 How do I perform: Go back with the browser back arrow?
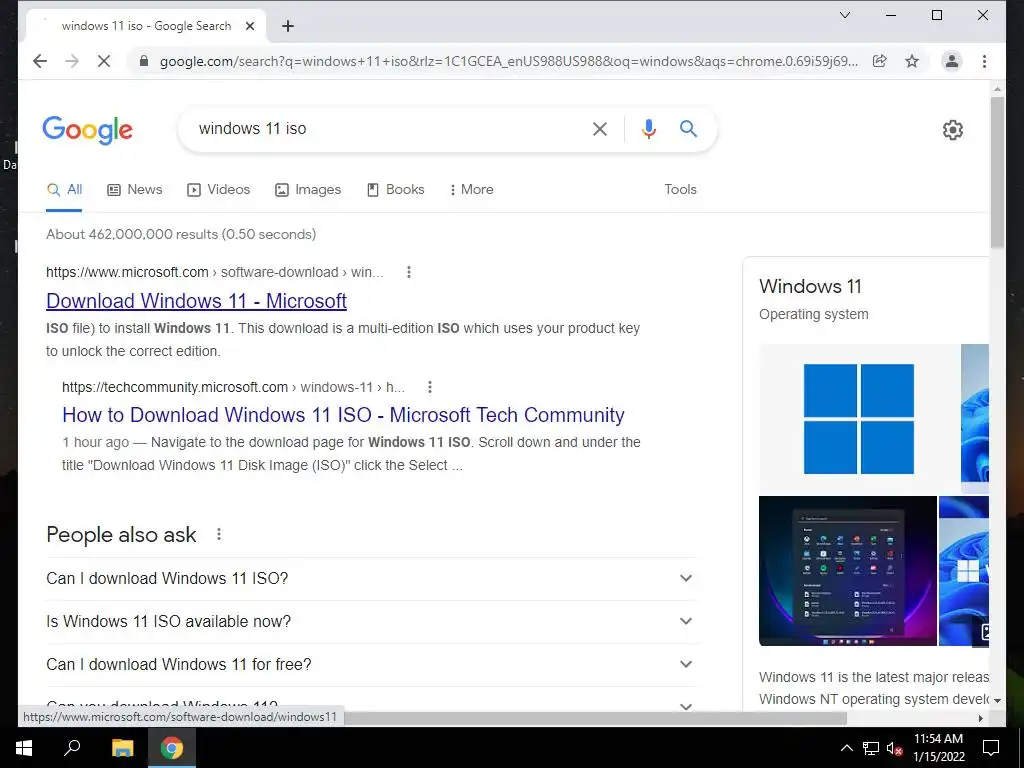[x=40, y=61]
